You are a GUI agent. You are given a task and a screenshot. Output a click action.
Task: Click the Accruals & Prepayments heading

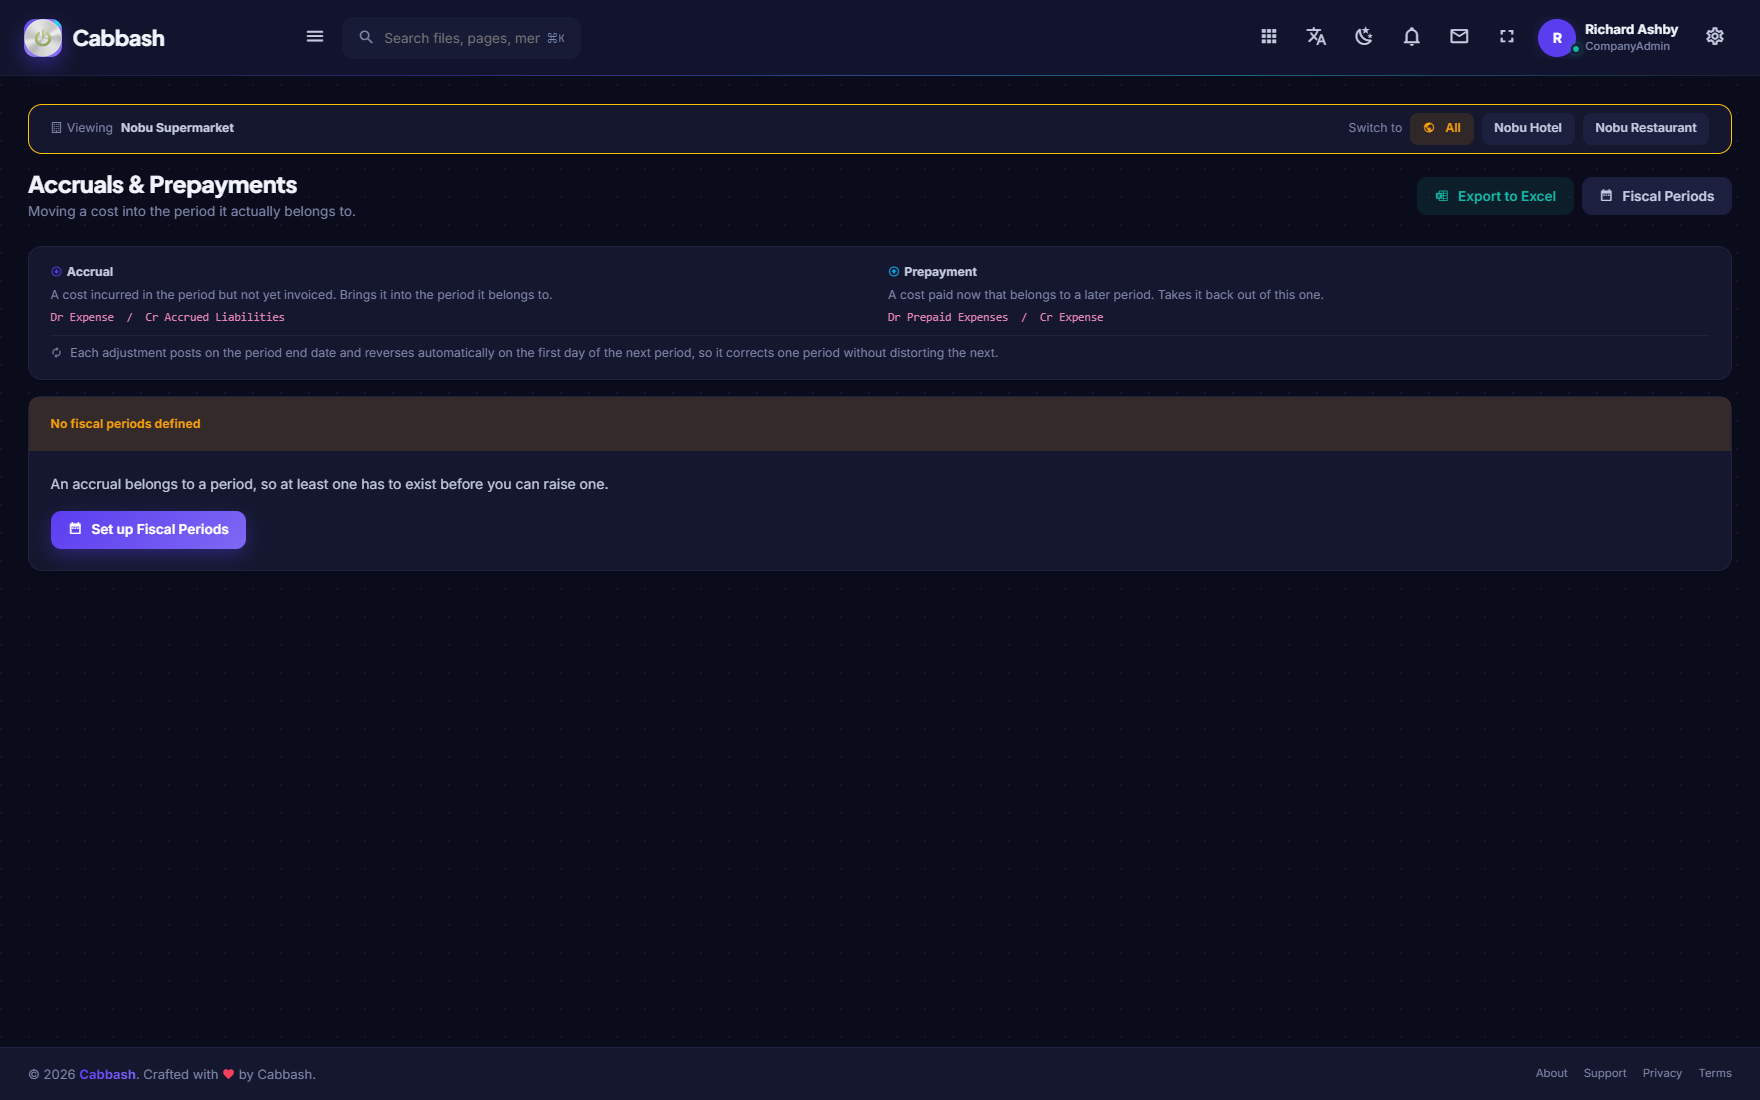coord(162,185)
